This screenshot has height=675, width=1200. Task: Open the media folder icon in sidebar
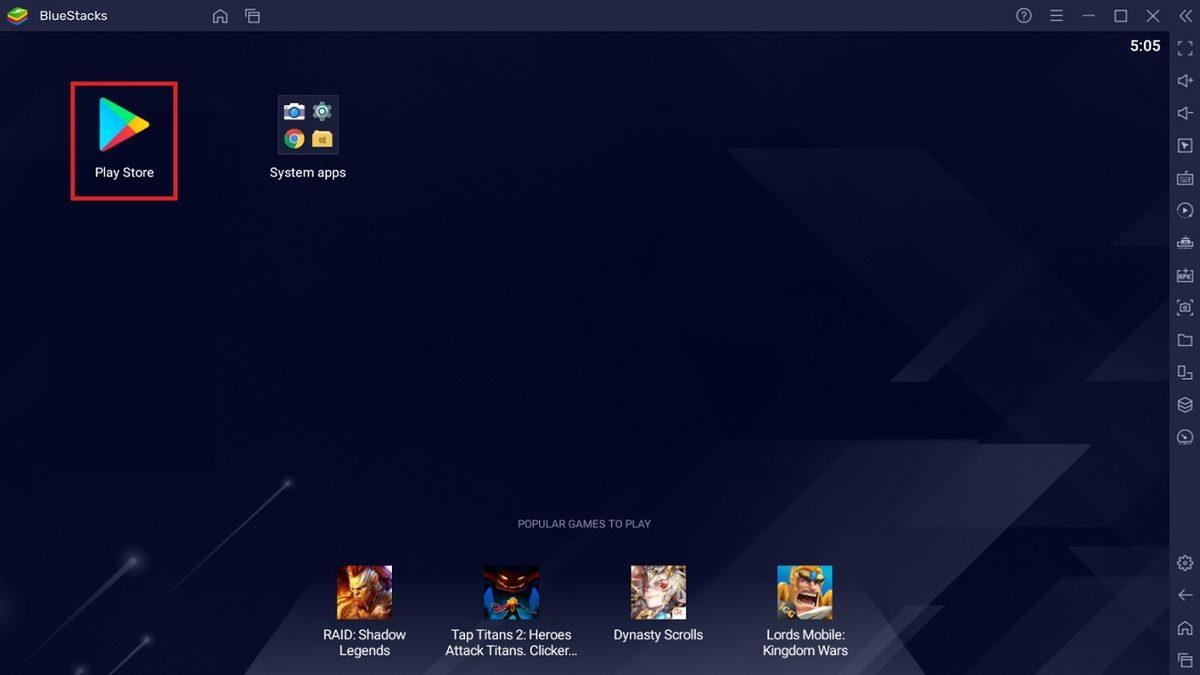(1185, 340)
